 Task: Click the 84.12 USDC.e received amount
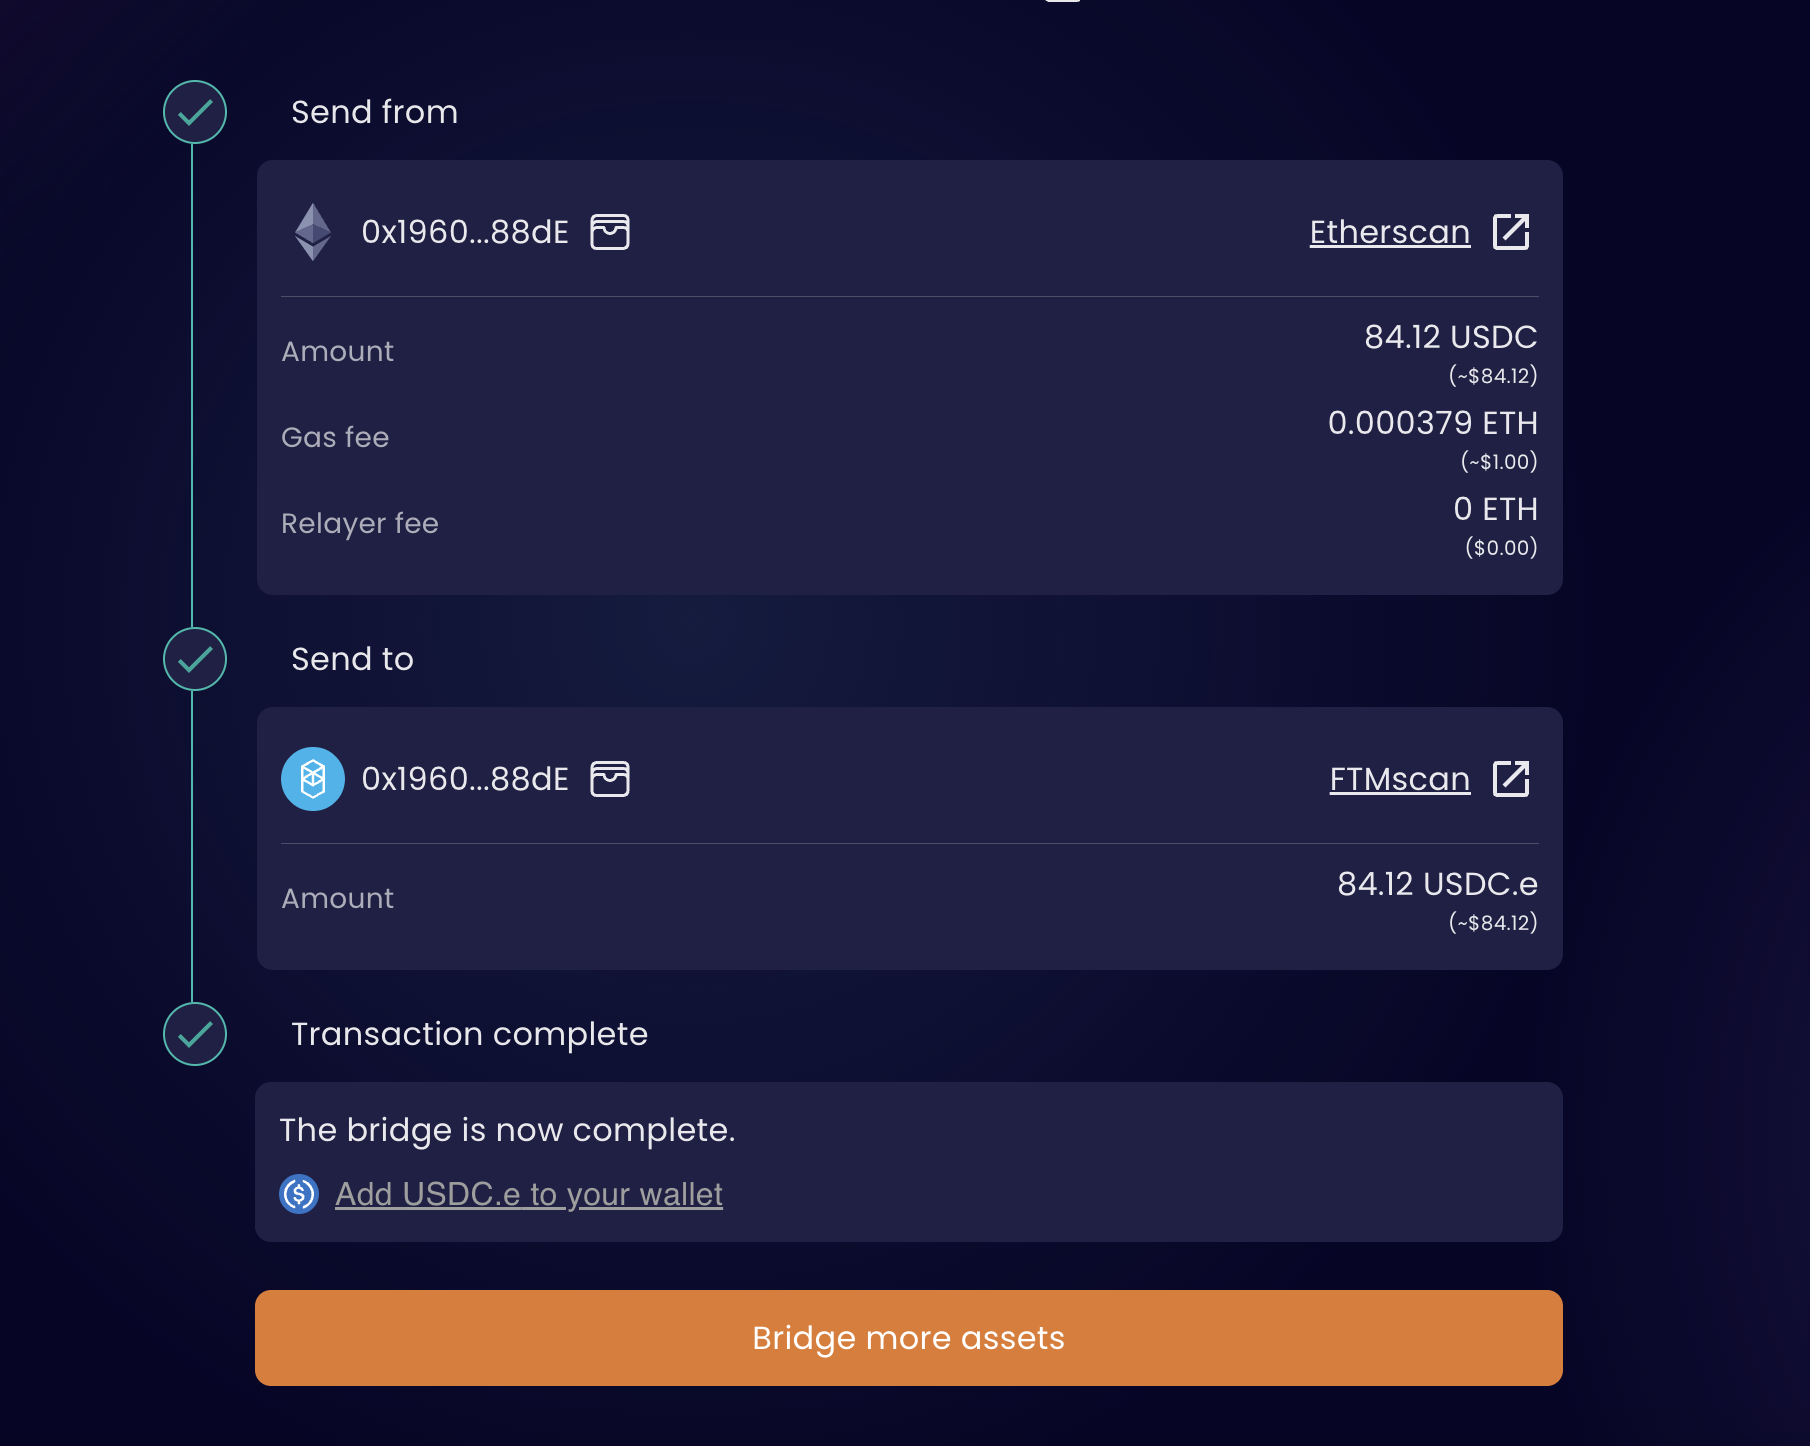(1437, 884)
